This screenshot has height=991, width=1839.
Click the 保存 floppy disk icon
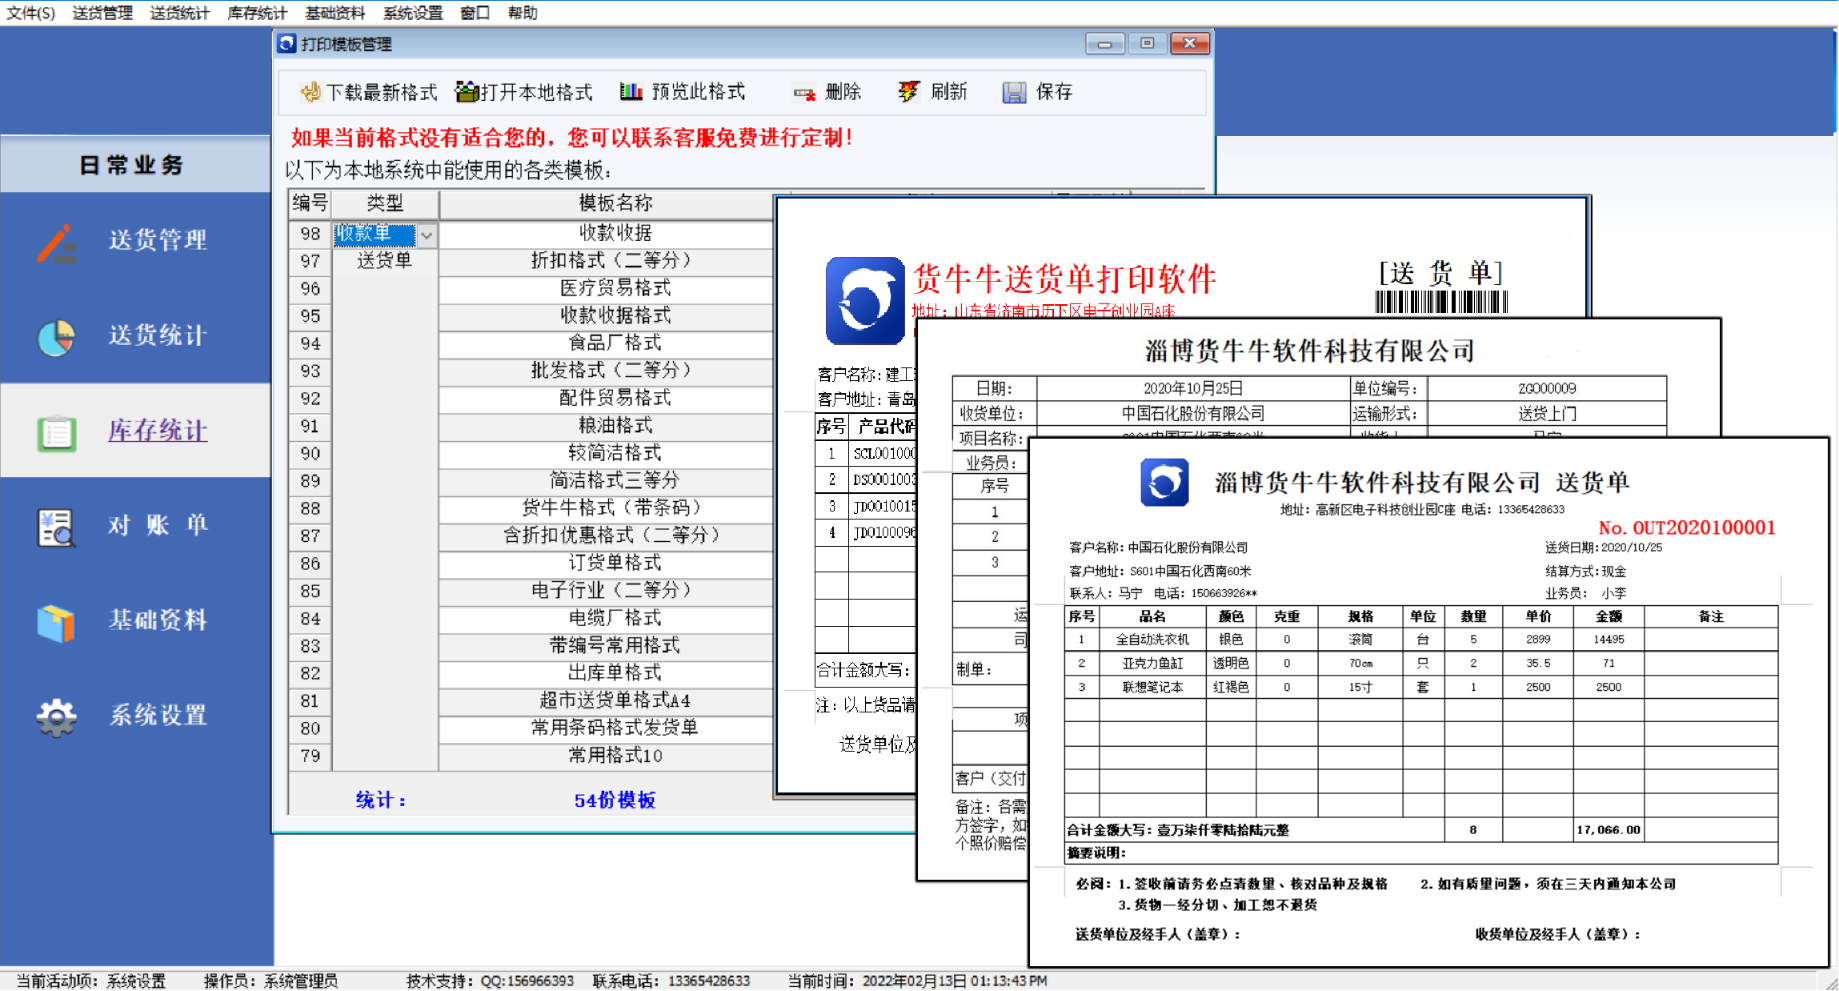click(1014, 93)
